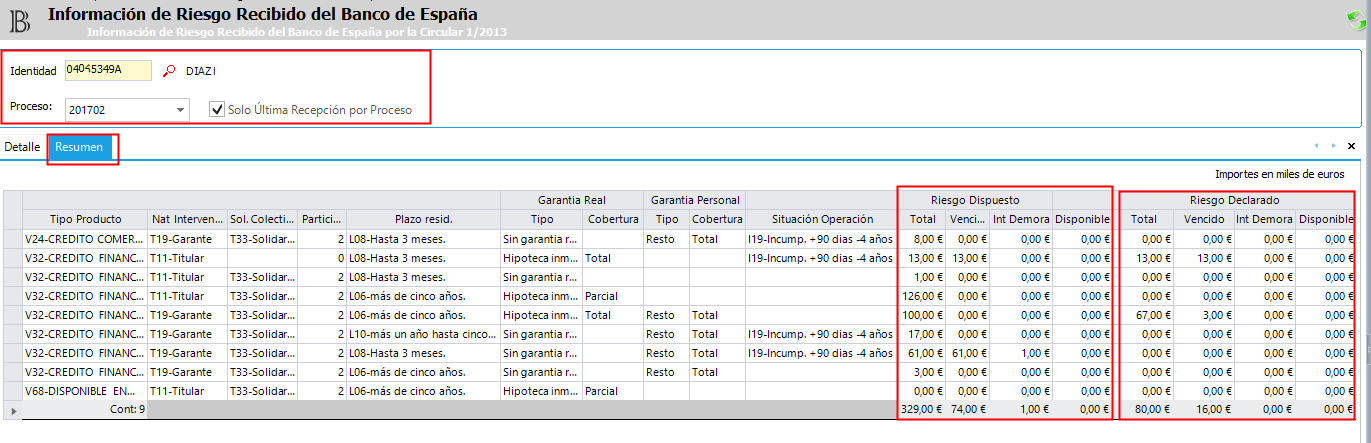Click Int Demora header under Riesgo Declarado
The image size is (1371, 443).
[1264, 219]
